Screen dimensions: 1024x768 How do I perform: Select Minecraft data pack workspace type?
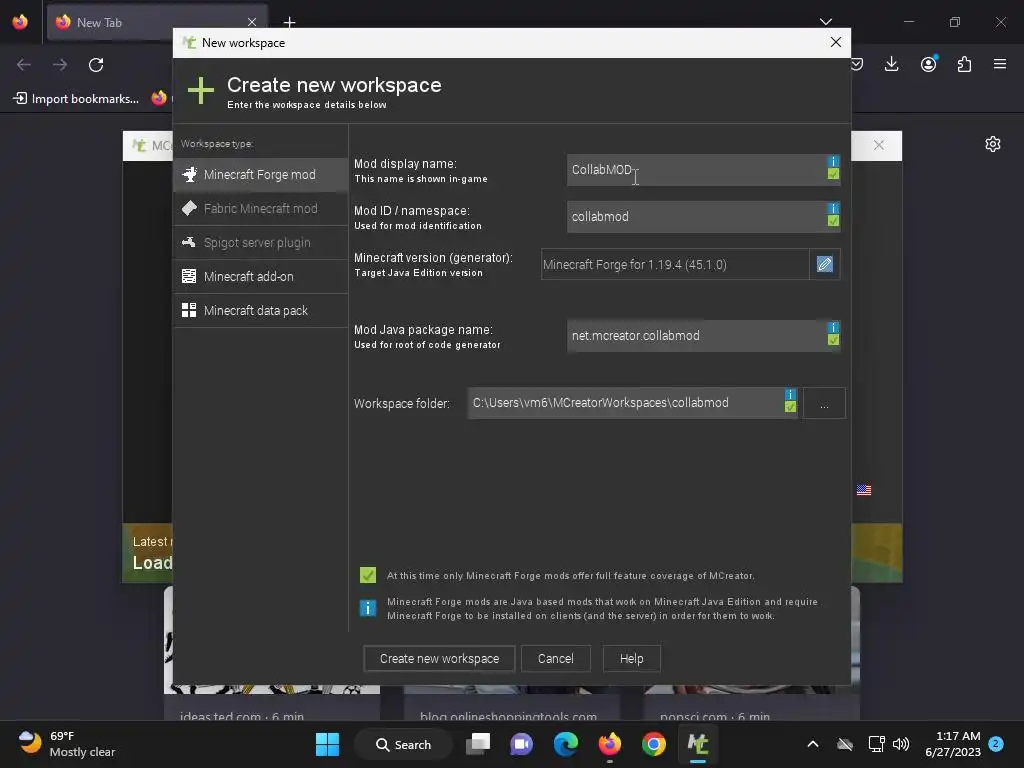click(x=261, y=310)
